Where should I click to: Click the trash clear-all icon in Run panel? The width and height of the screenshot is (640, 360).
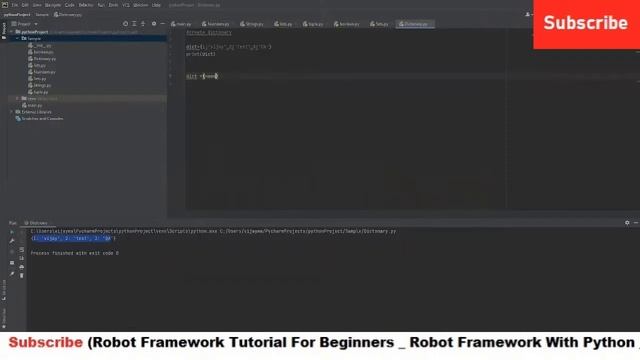coord(22,276)
